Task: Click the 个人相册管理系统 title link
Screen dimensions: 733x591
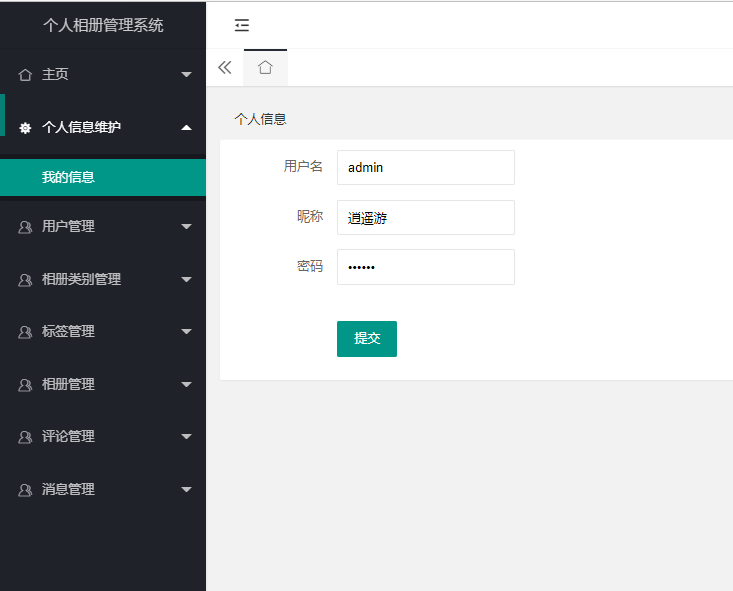Action: point(103,25)
